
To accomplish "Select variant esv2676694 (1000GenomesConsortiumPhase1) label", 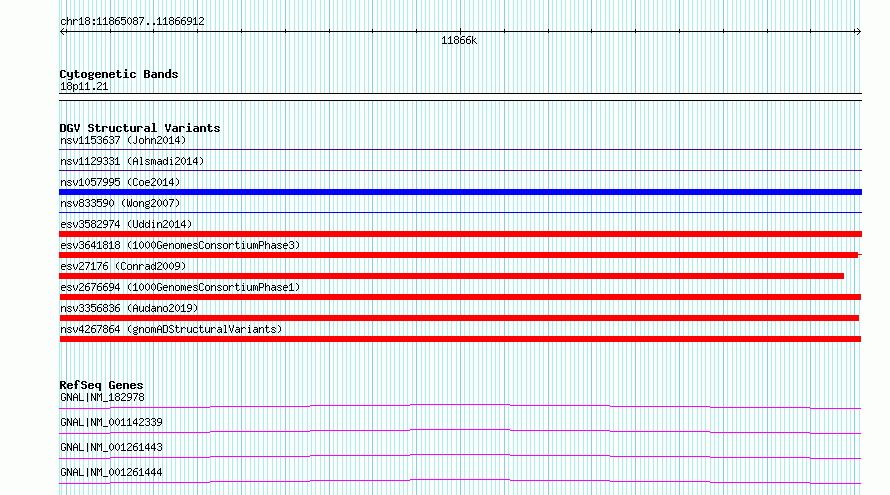I will coord(180,287).
